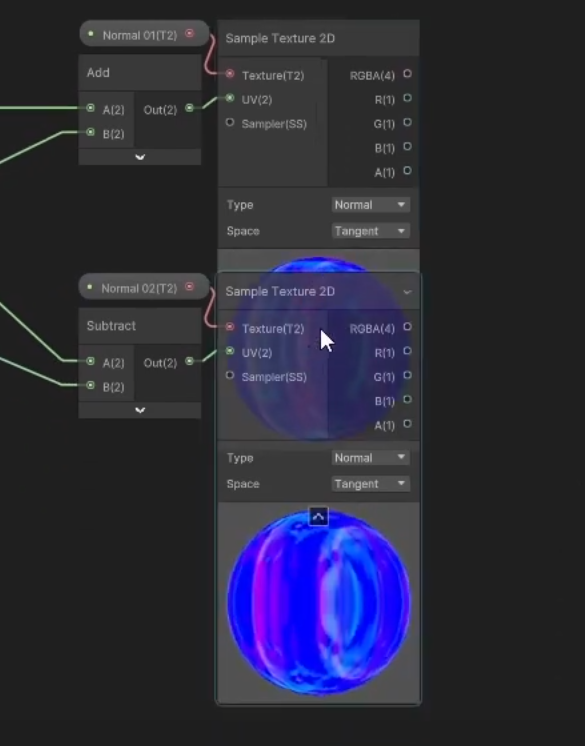Image resolution: width=585 pixels, height=746 pixels.
Task: Click B(1) output port on lower Sample Texture 2D
Action: pos(407,400)
